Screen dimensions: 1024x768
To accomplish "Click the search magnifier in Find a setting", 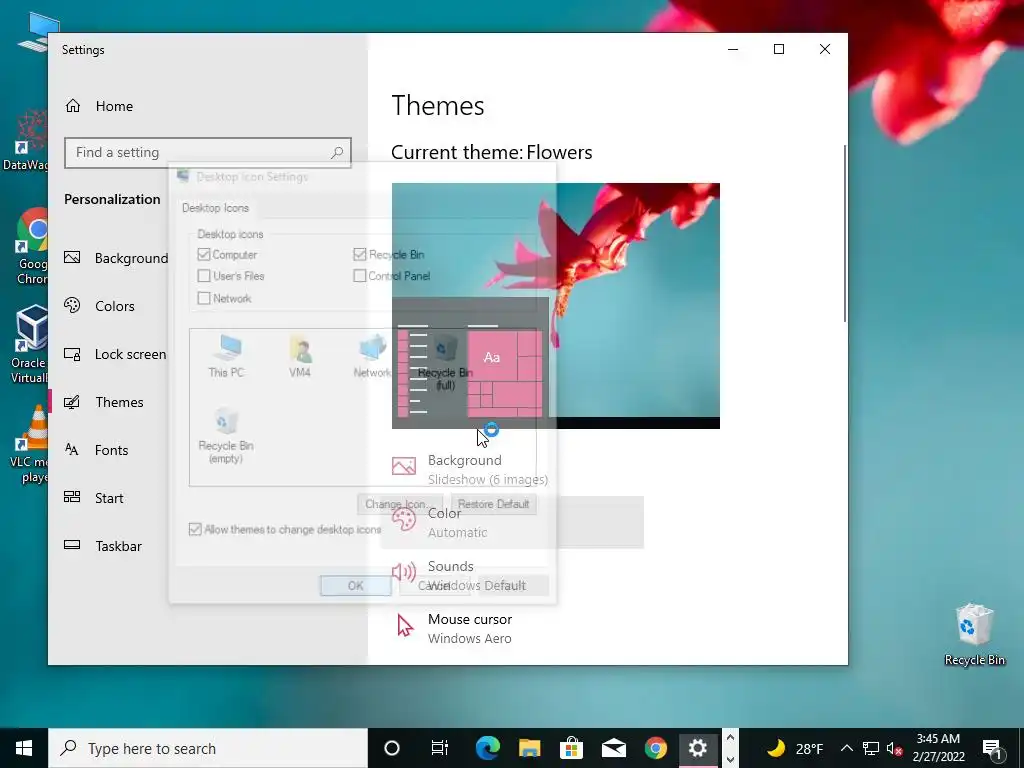I will click(x=337, y=153).
